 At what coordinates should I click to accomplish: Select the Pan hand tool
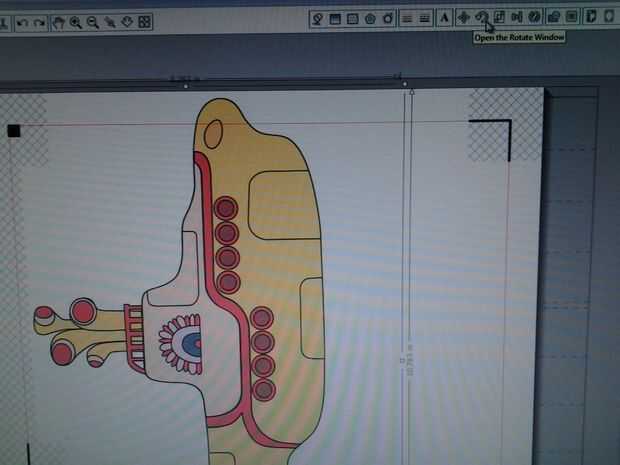(x=59, y=23)
